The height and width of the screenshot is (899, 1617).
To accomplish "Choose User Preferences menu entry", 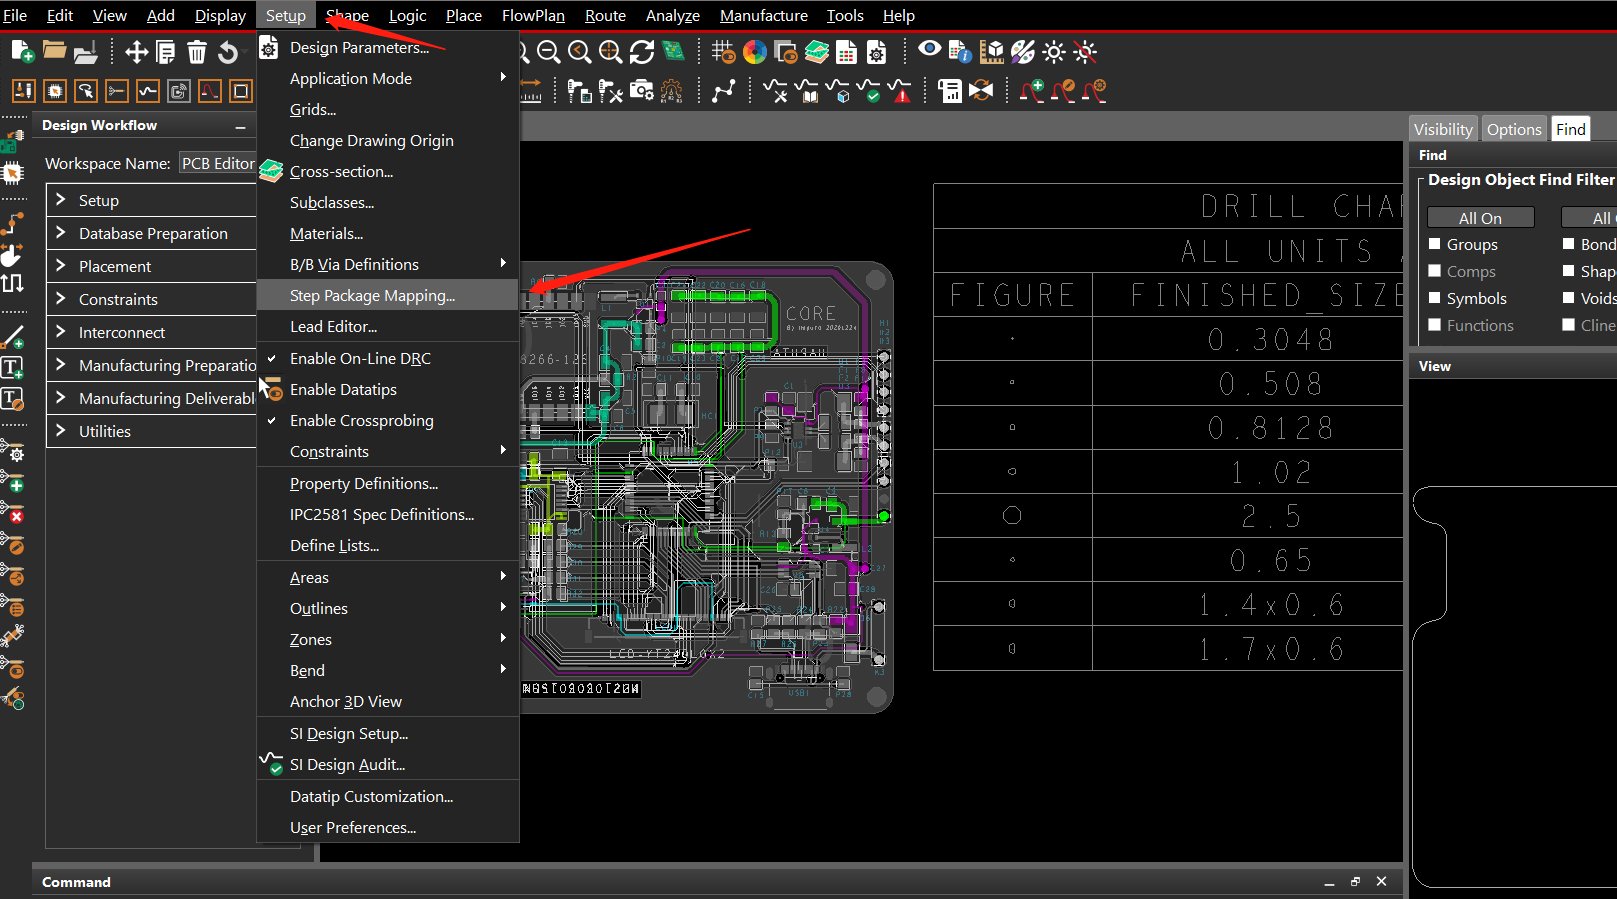I will 388,827.
